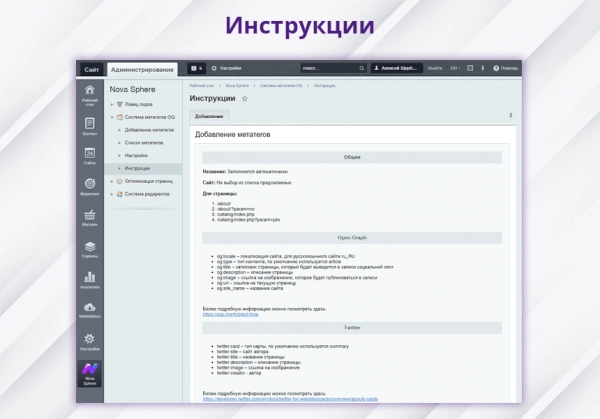
Task: Click the search magnifier icon
Action: pyautogui.click(x=362, y=68)
